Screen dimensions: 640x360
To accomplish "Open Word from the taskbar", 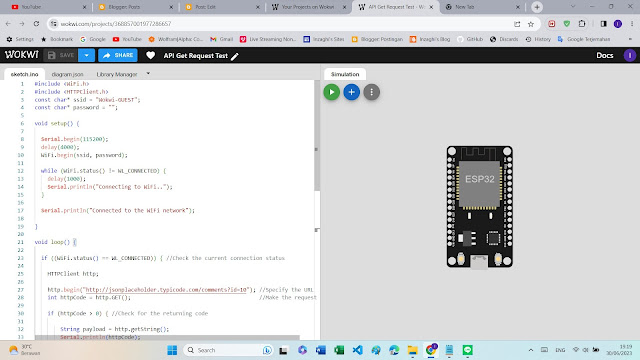I will [320, 350].
